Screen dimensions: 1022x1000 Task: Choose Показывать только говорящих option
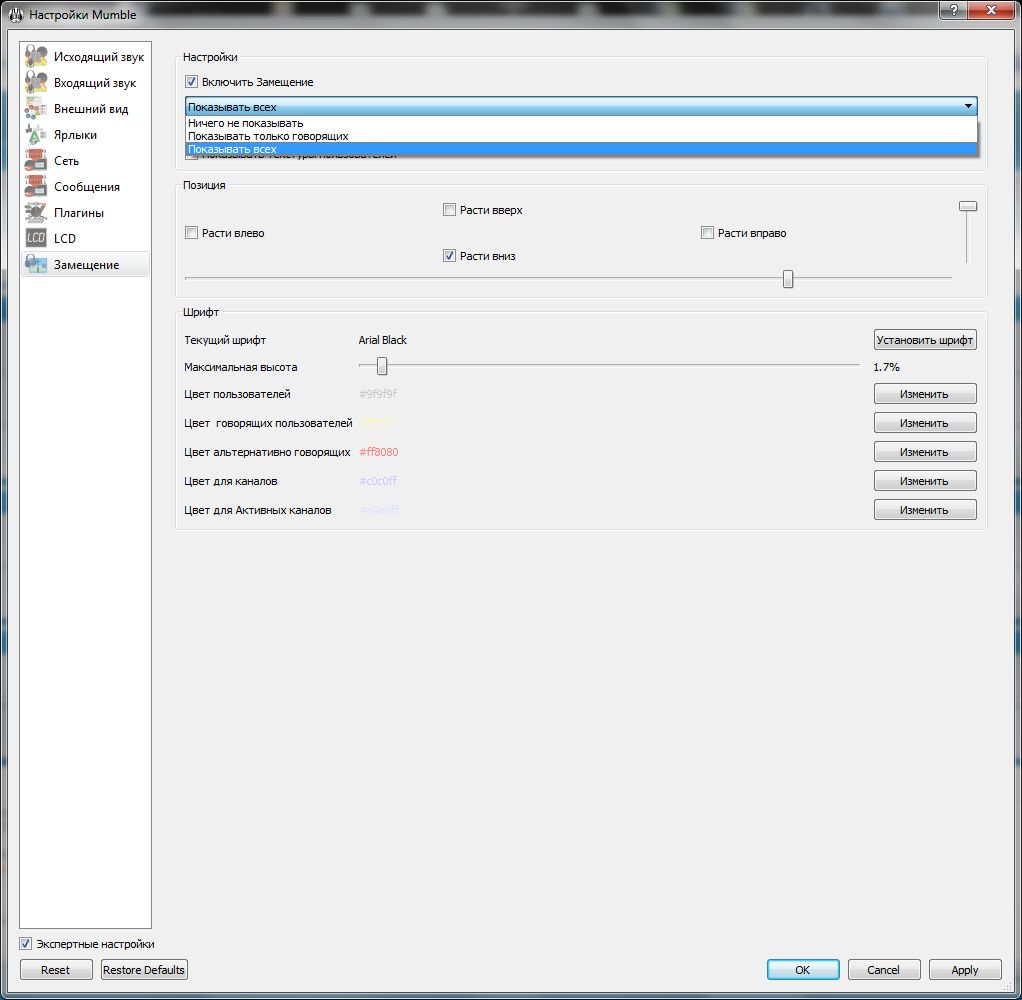point(268,136)
